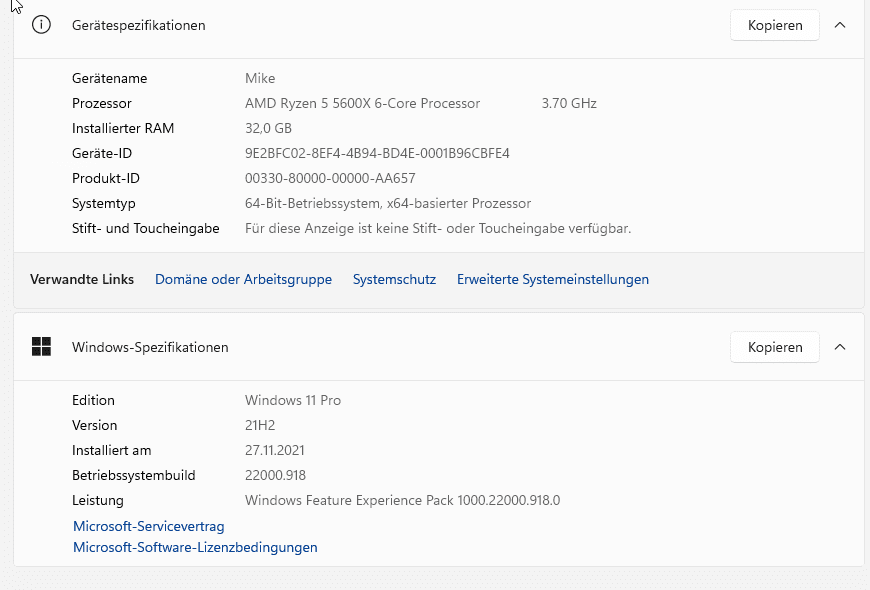Click the Produkt-ID label

(105, 178)
